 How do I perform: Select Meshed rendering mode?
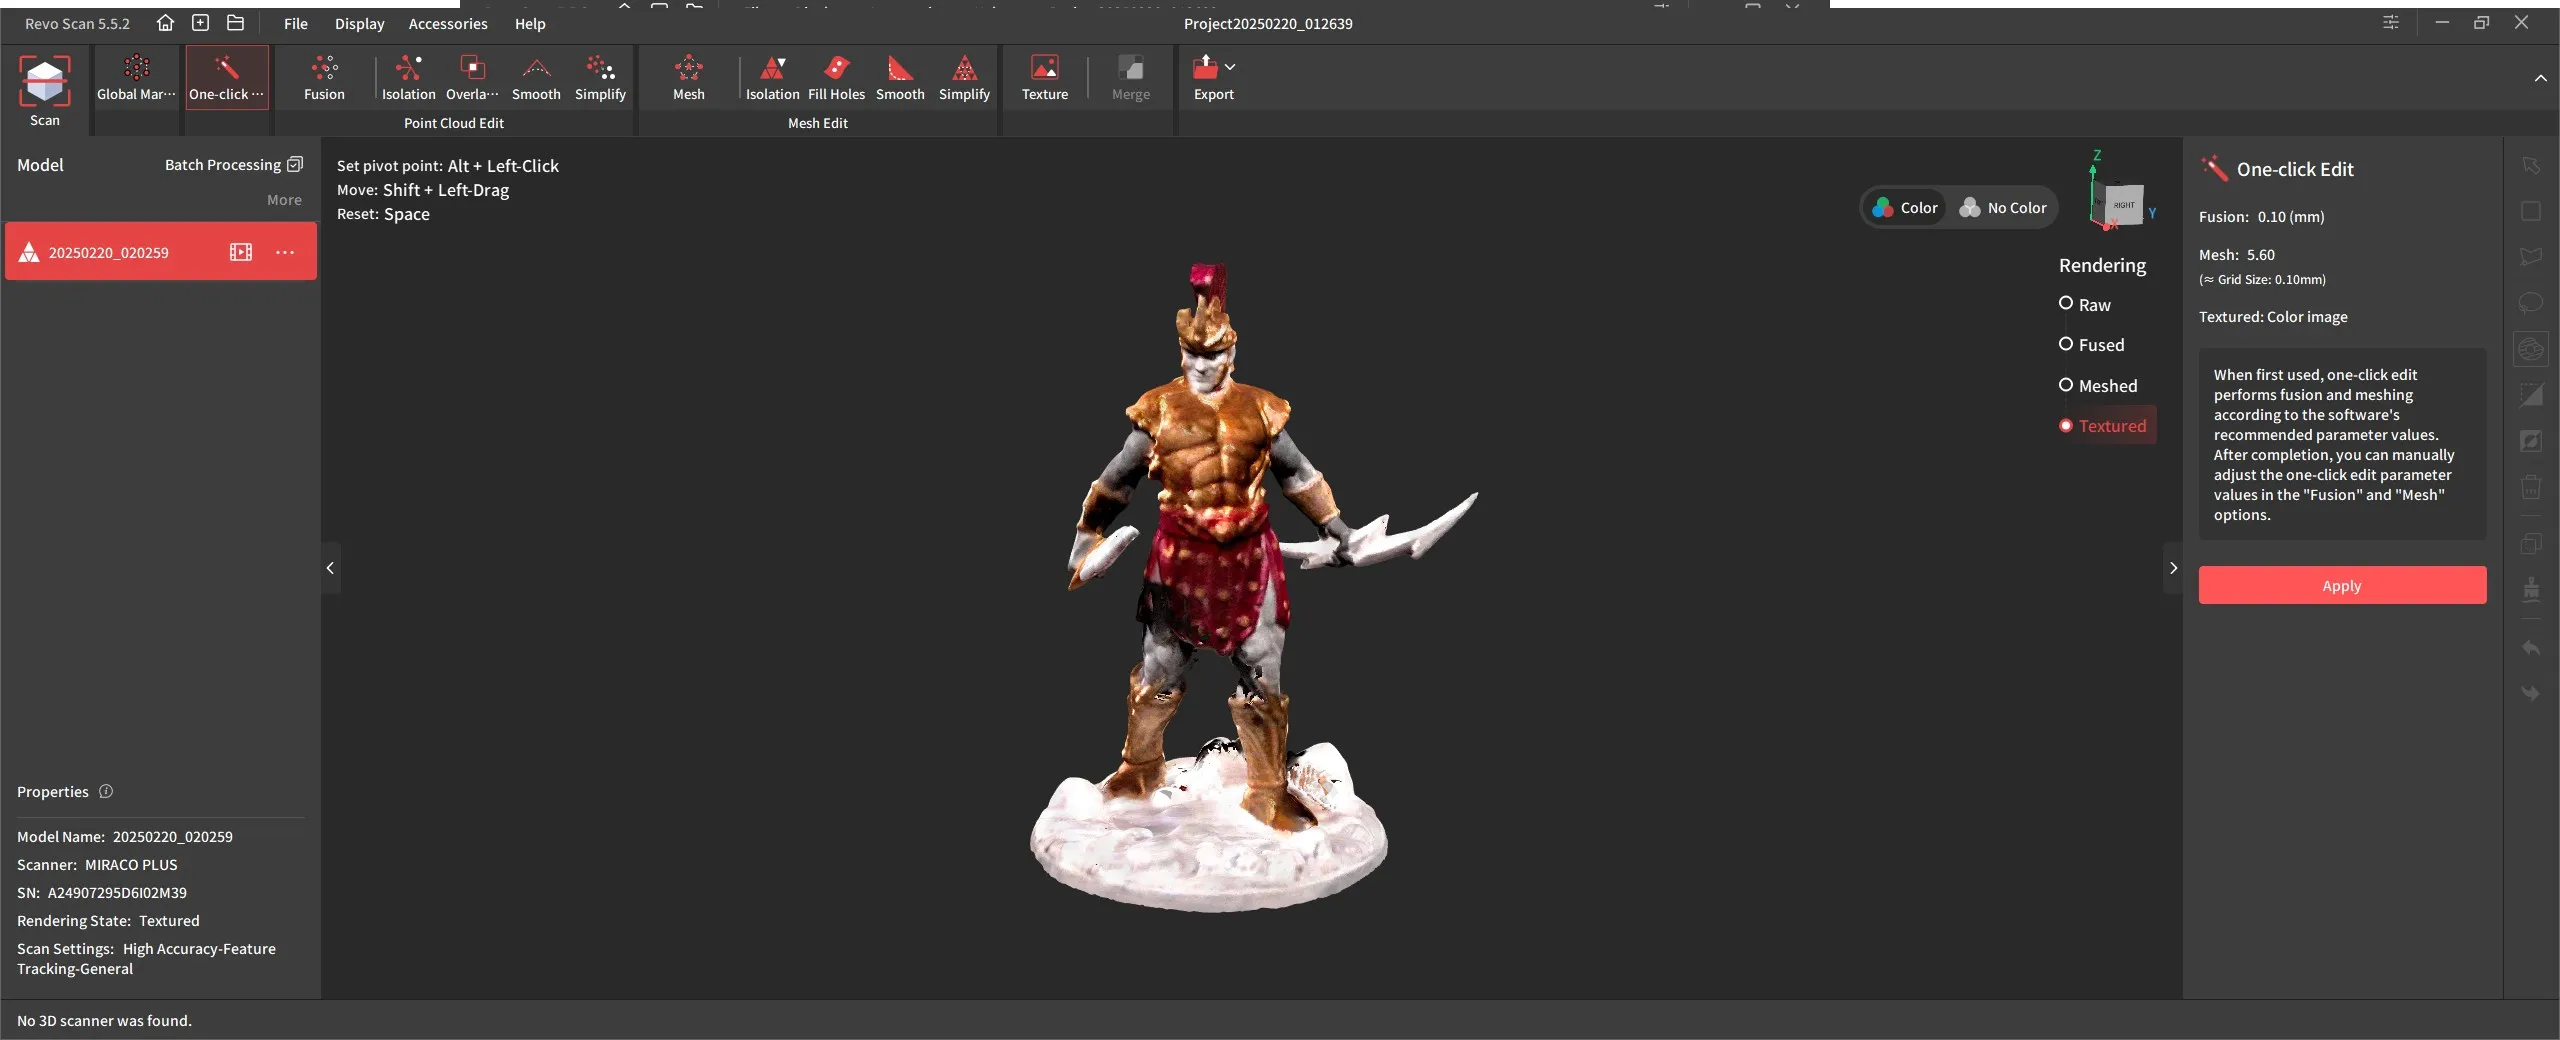2098,385
